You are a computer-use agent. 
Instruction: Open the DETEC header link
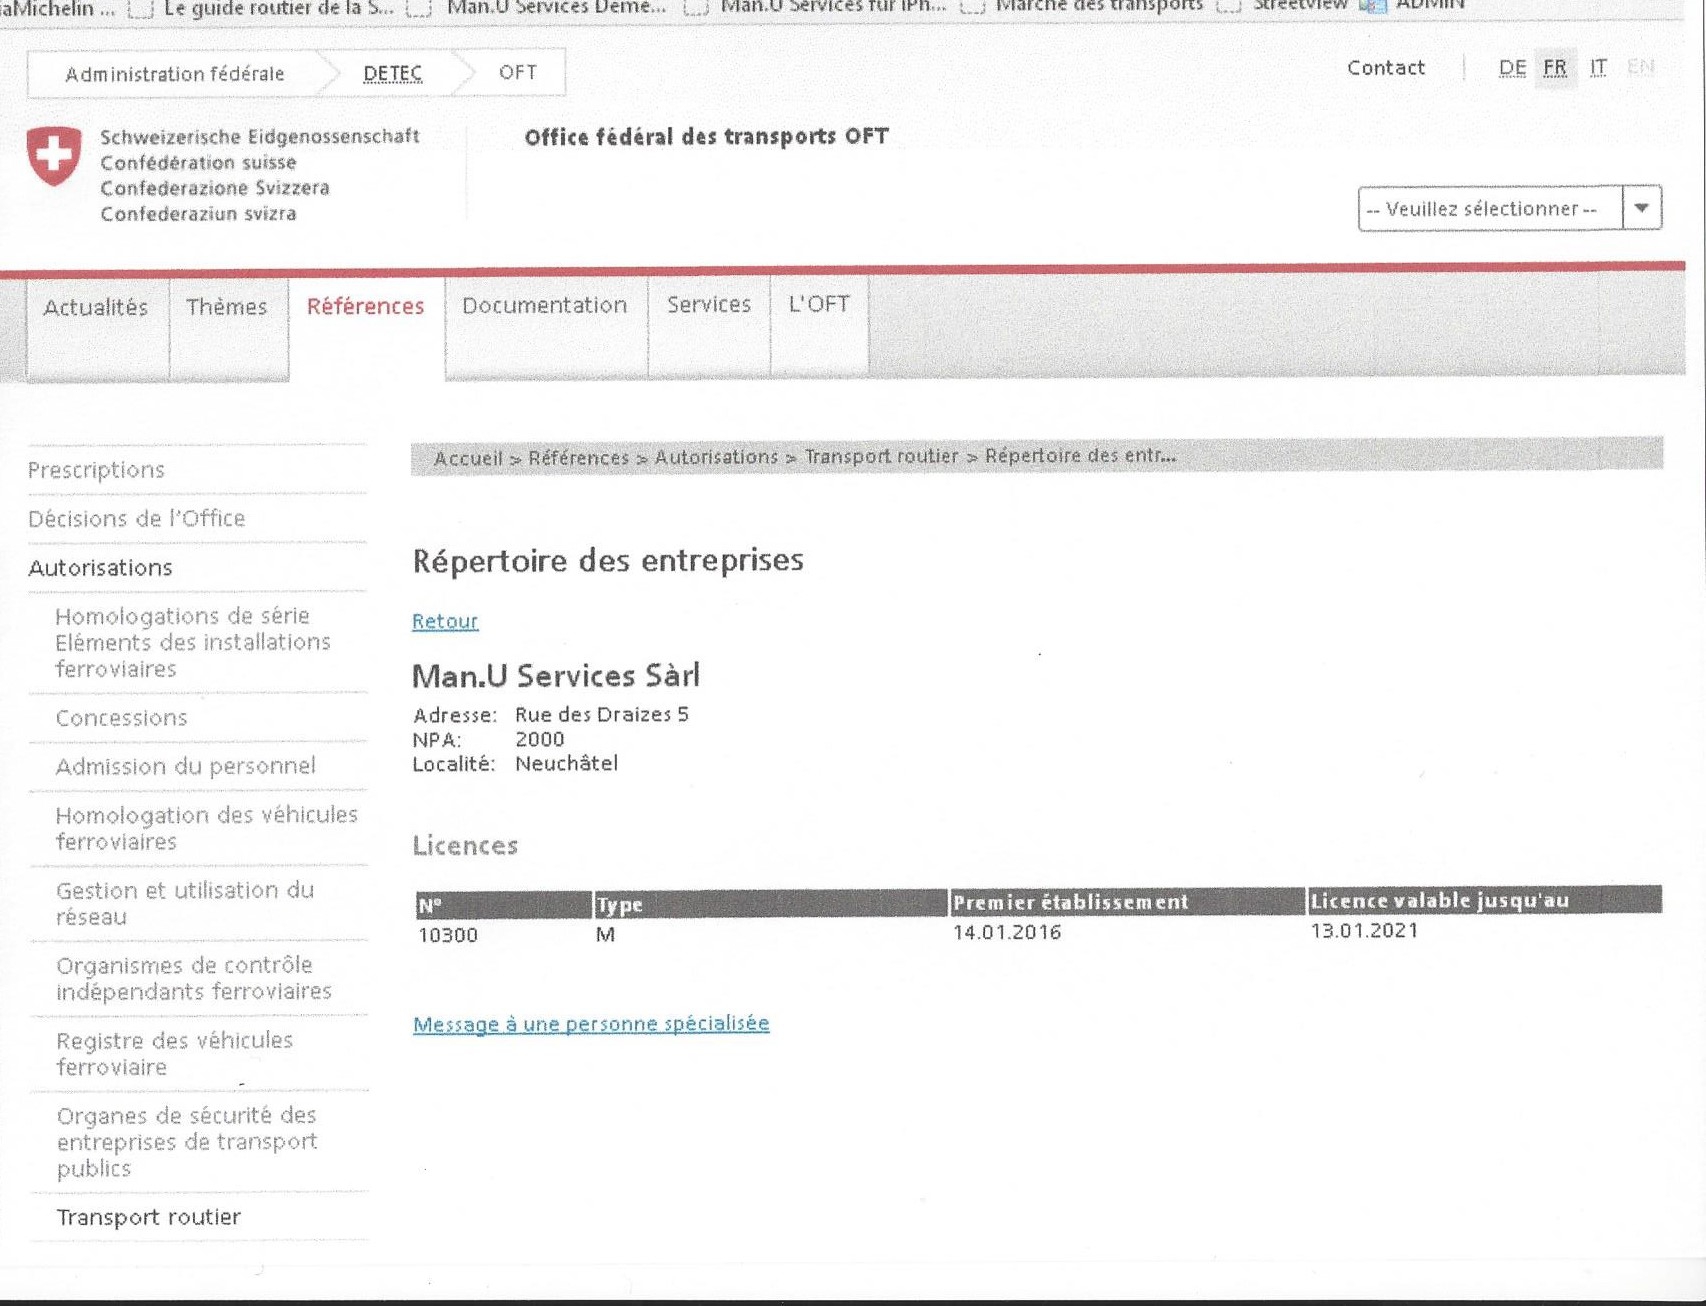pyautogui.click(x=393, y=73)
